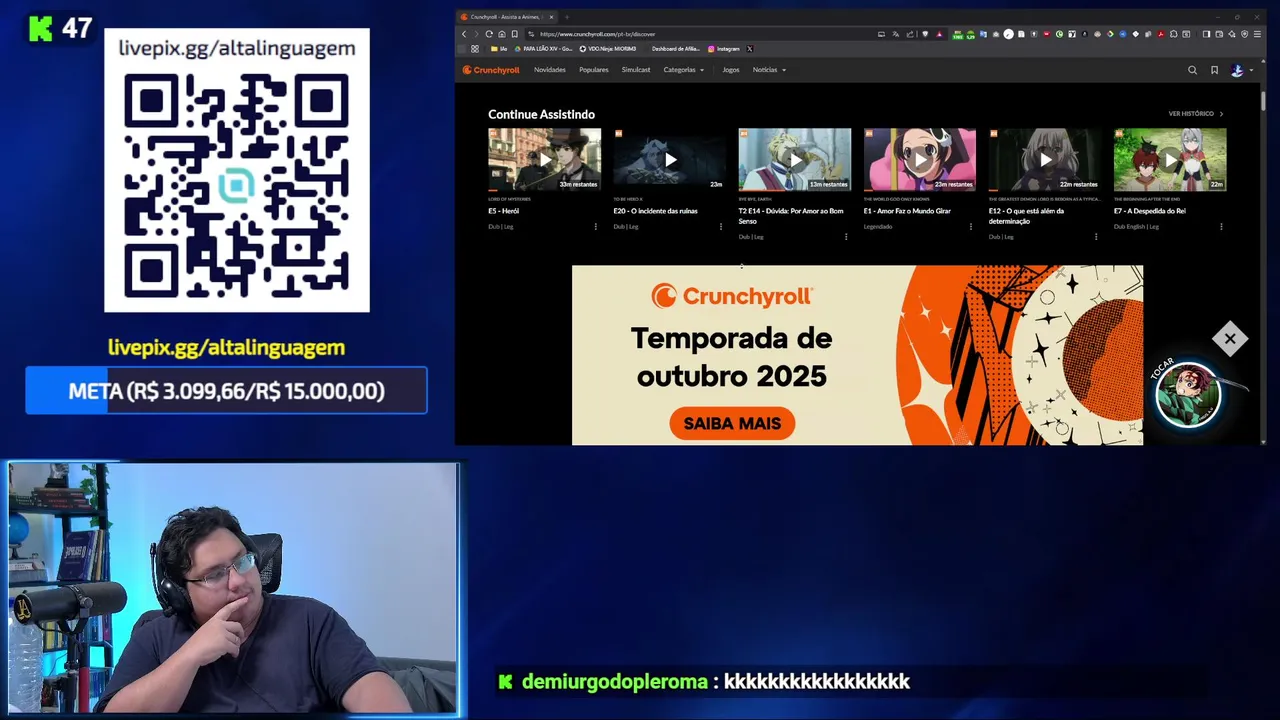
Task: Click title E7 - A Despedida do Rei
Action: tap(1150, 211)
